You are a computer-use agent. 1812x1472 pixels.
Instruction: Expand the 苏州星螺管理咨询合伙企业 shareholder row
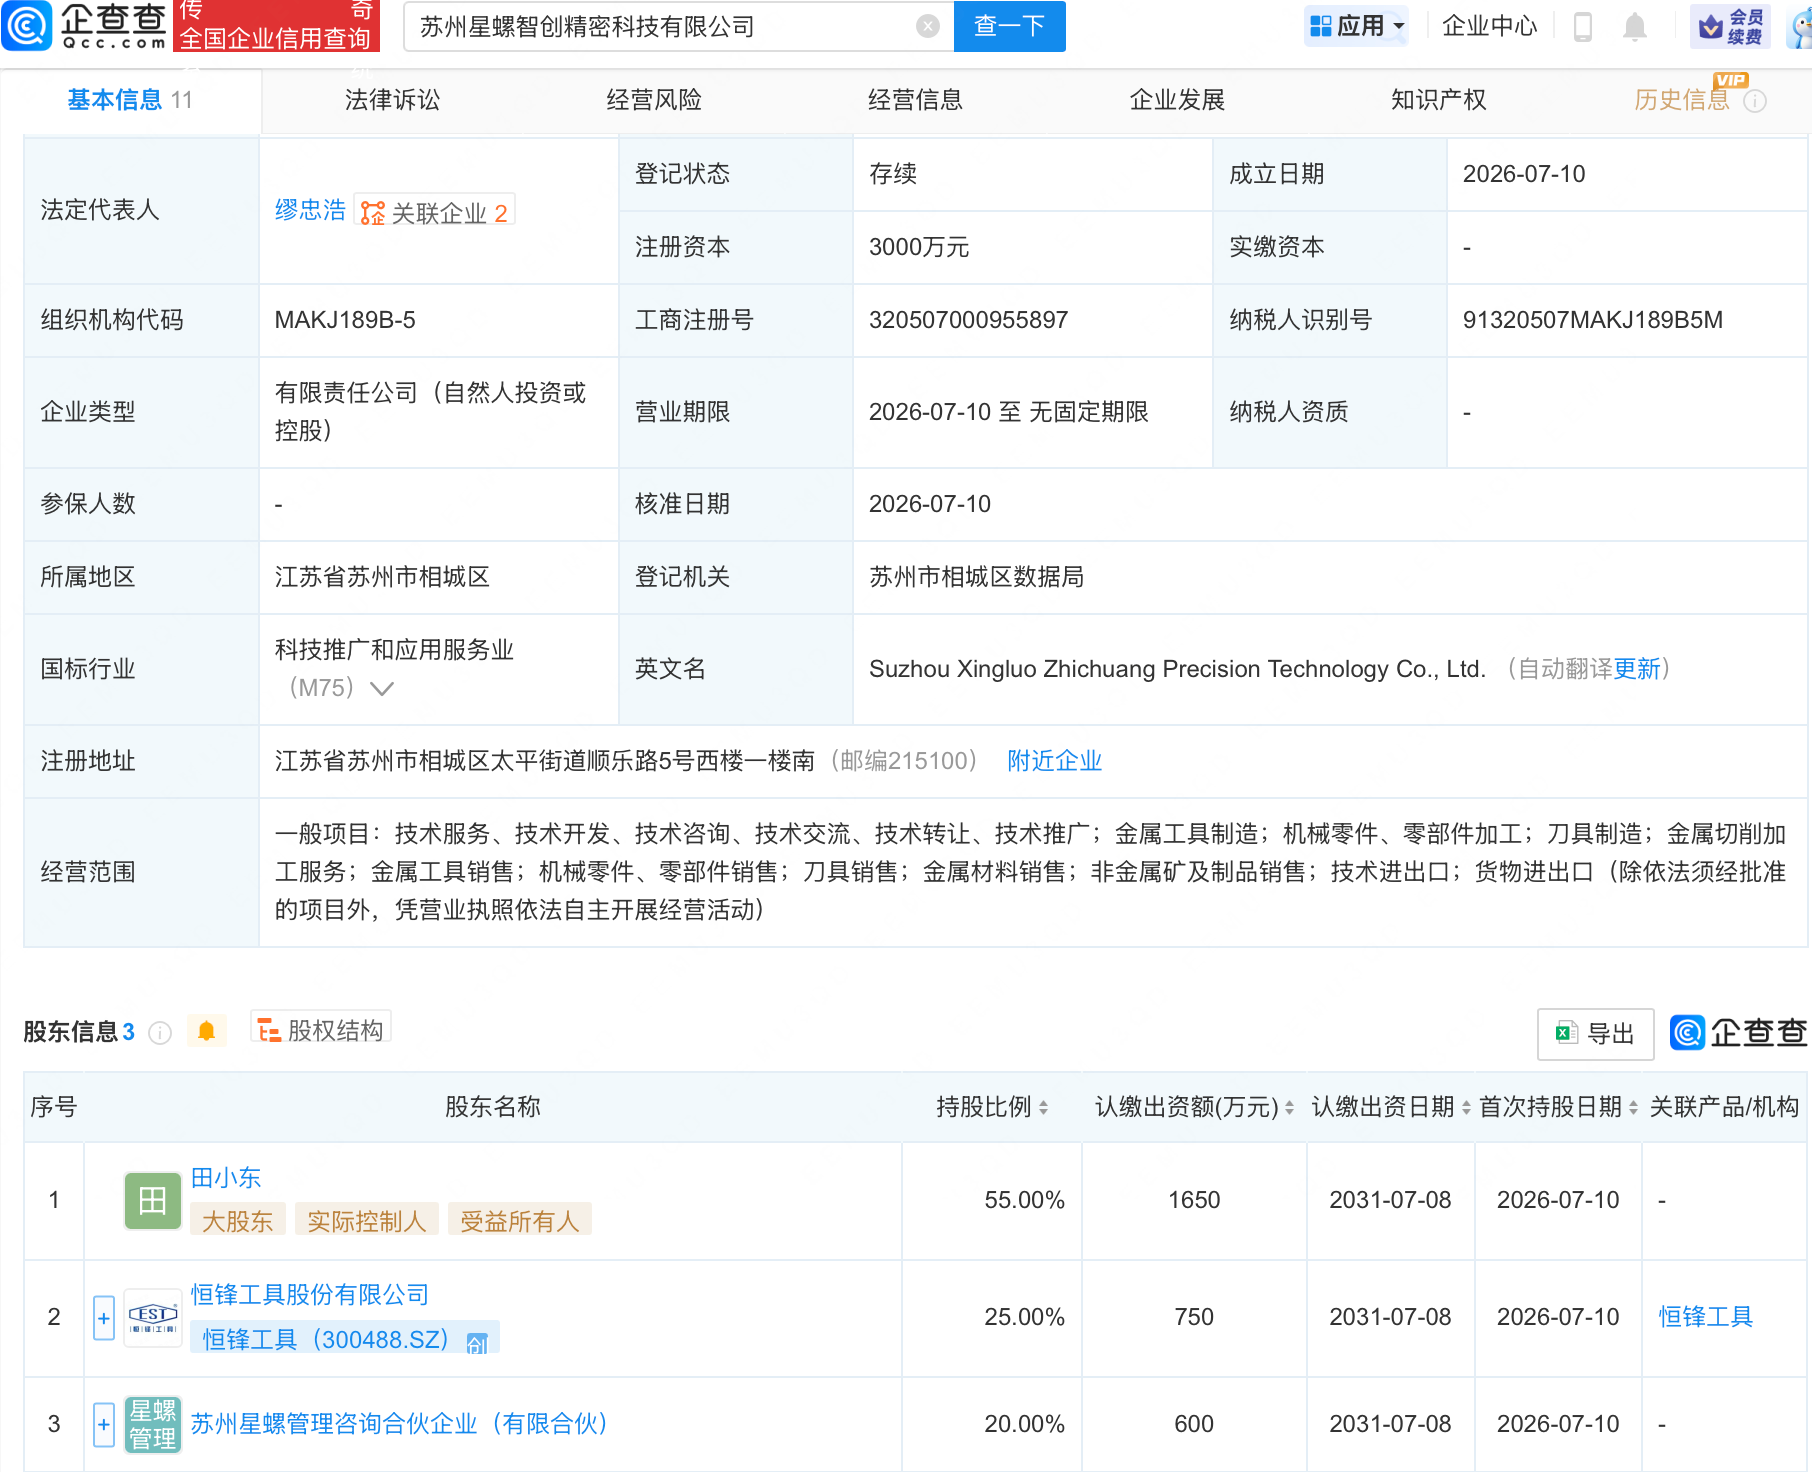[104, 1424]
